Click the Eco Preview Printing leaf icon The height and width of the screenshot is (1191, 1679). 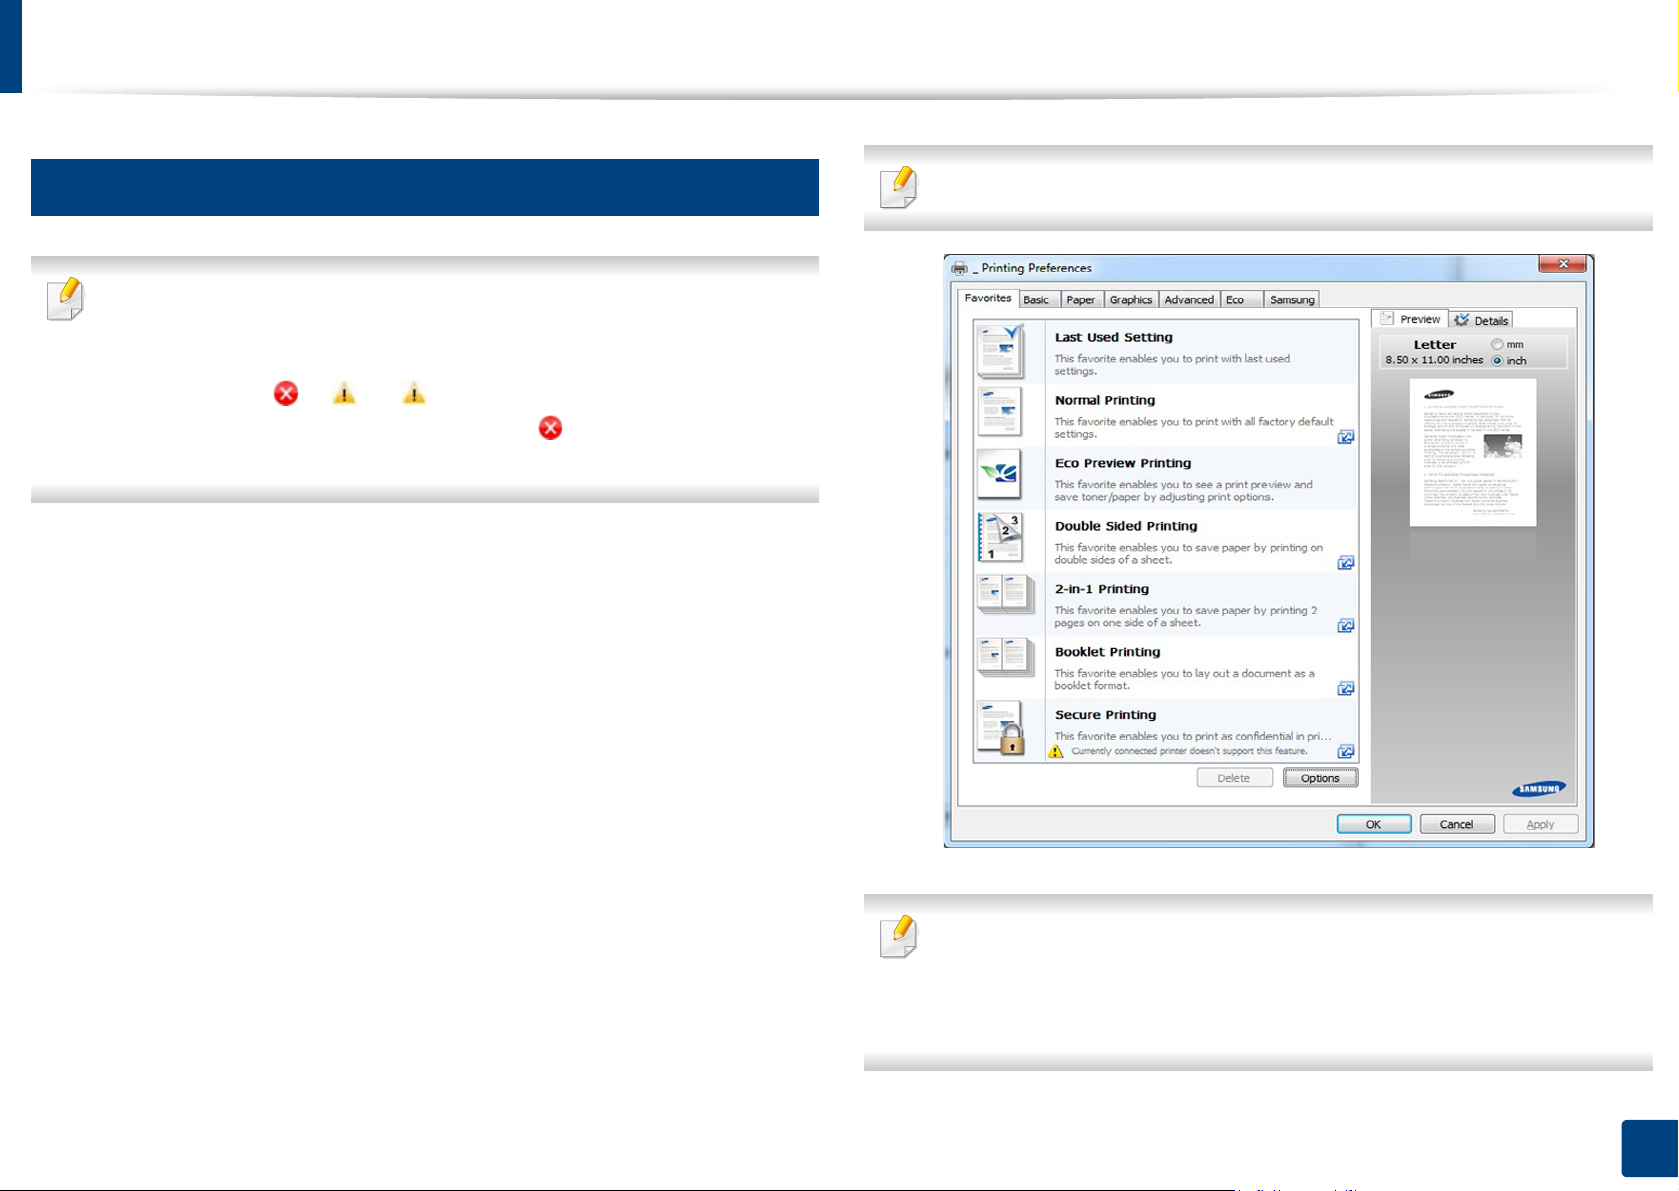click(999, 474)
